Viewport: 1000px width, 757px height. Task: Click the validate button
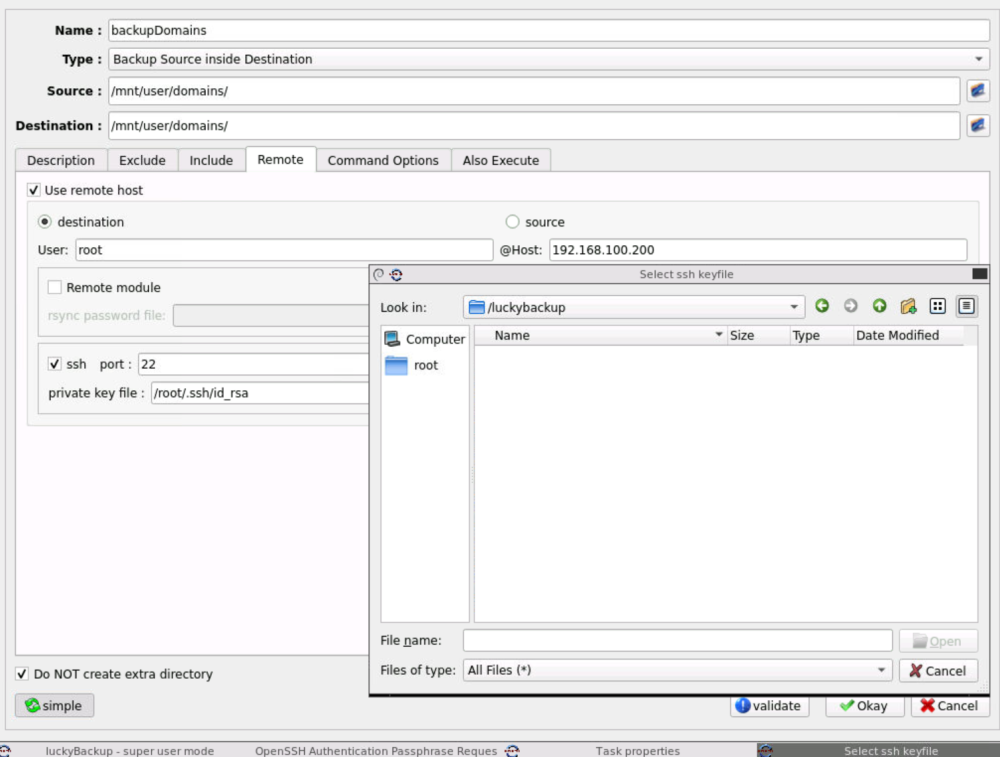769,706
